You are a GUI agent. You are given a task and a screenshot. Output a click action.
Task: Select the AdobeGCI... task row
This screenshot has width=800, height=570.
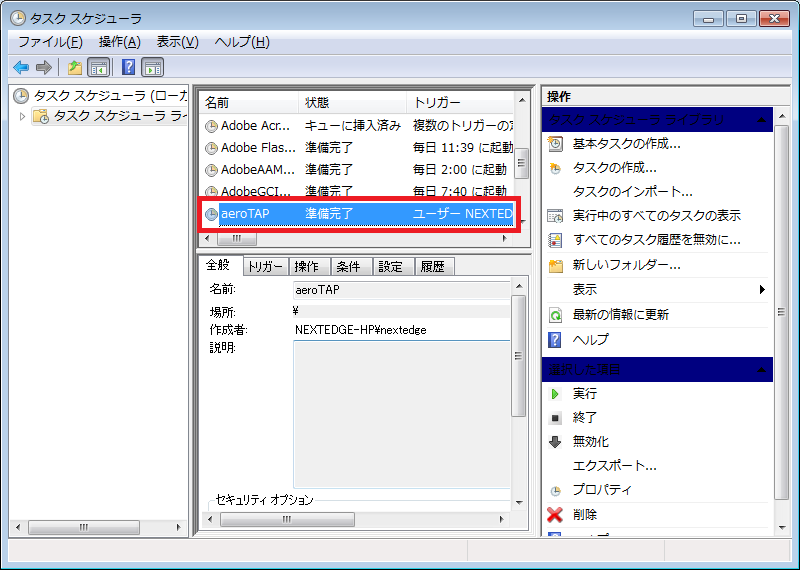[357, 191]
